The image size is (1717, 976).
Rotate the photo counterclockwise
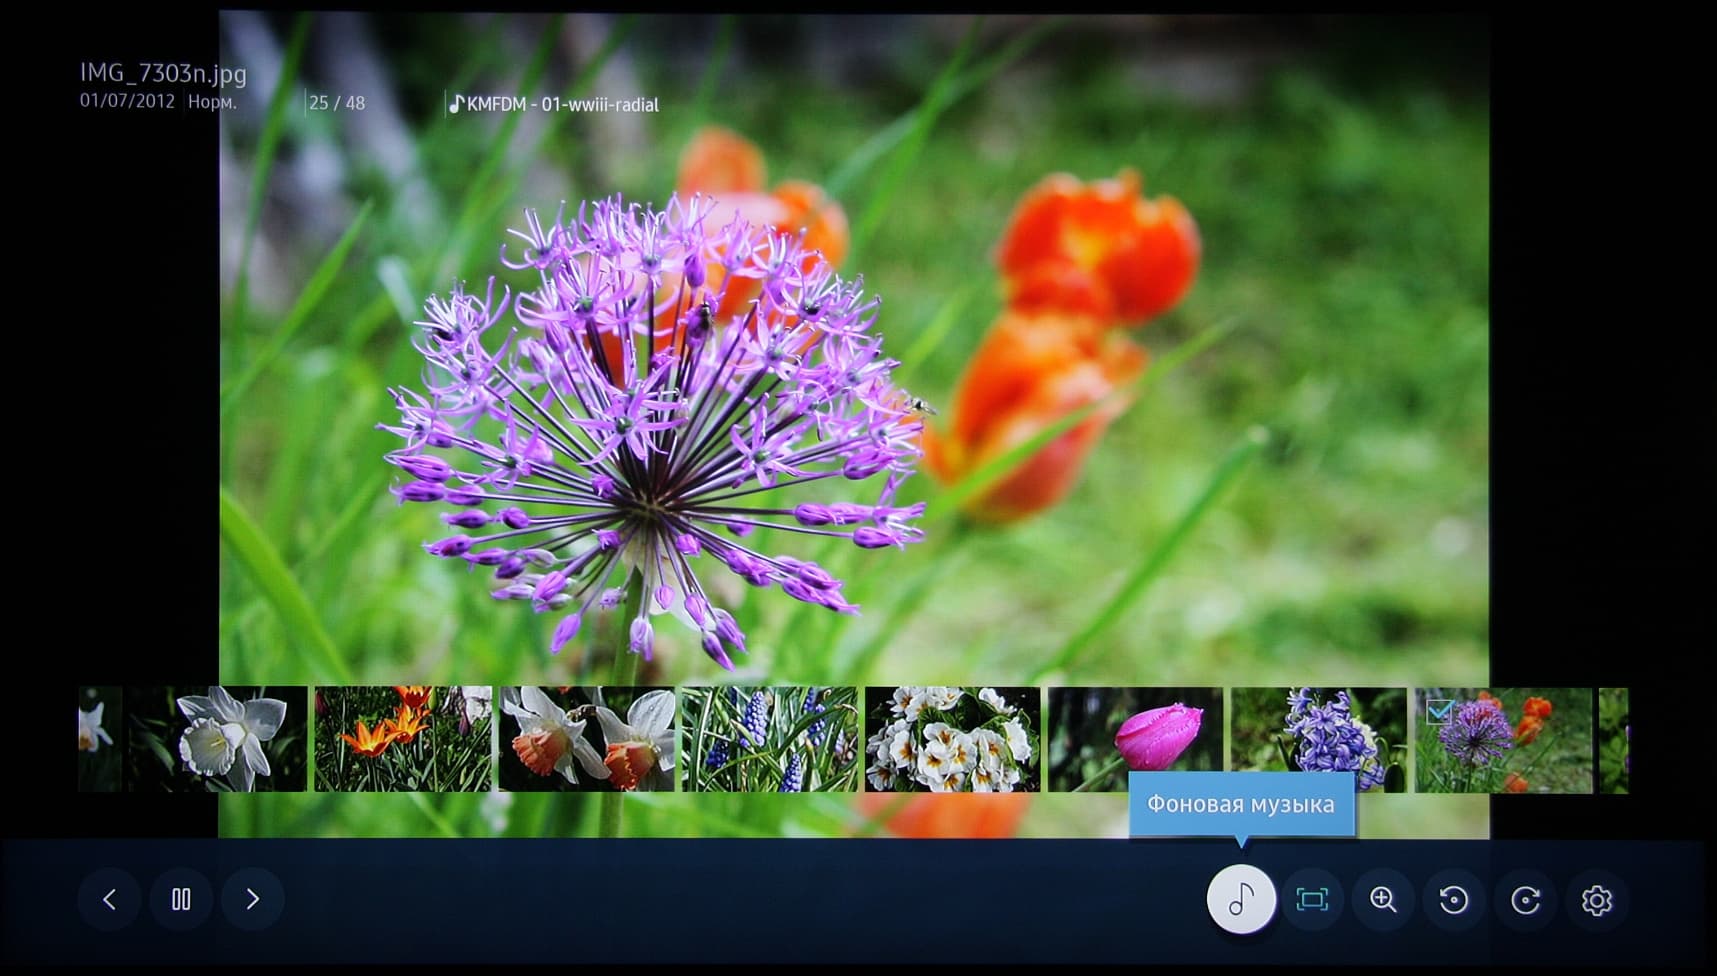click(x=1454, y=900)
